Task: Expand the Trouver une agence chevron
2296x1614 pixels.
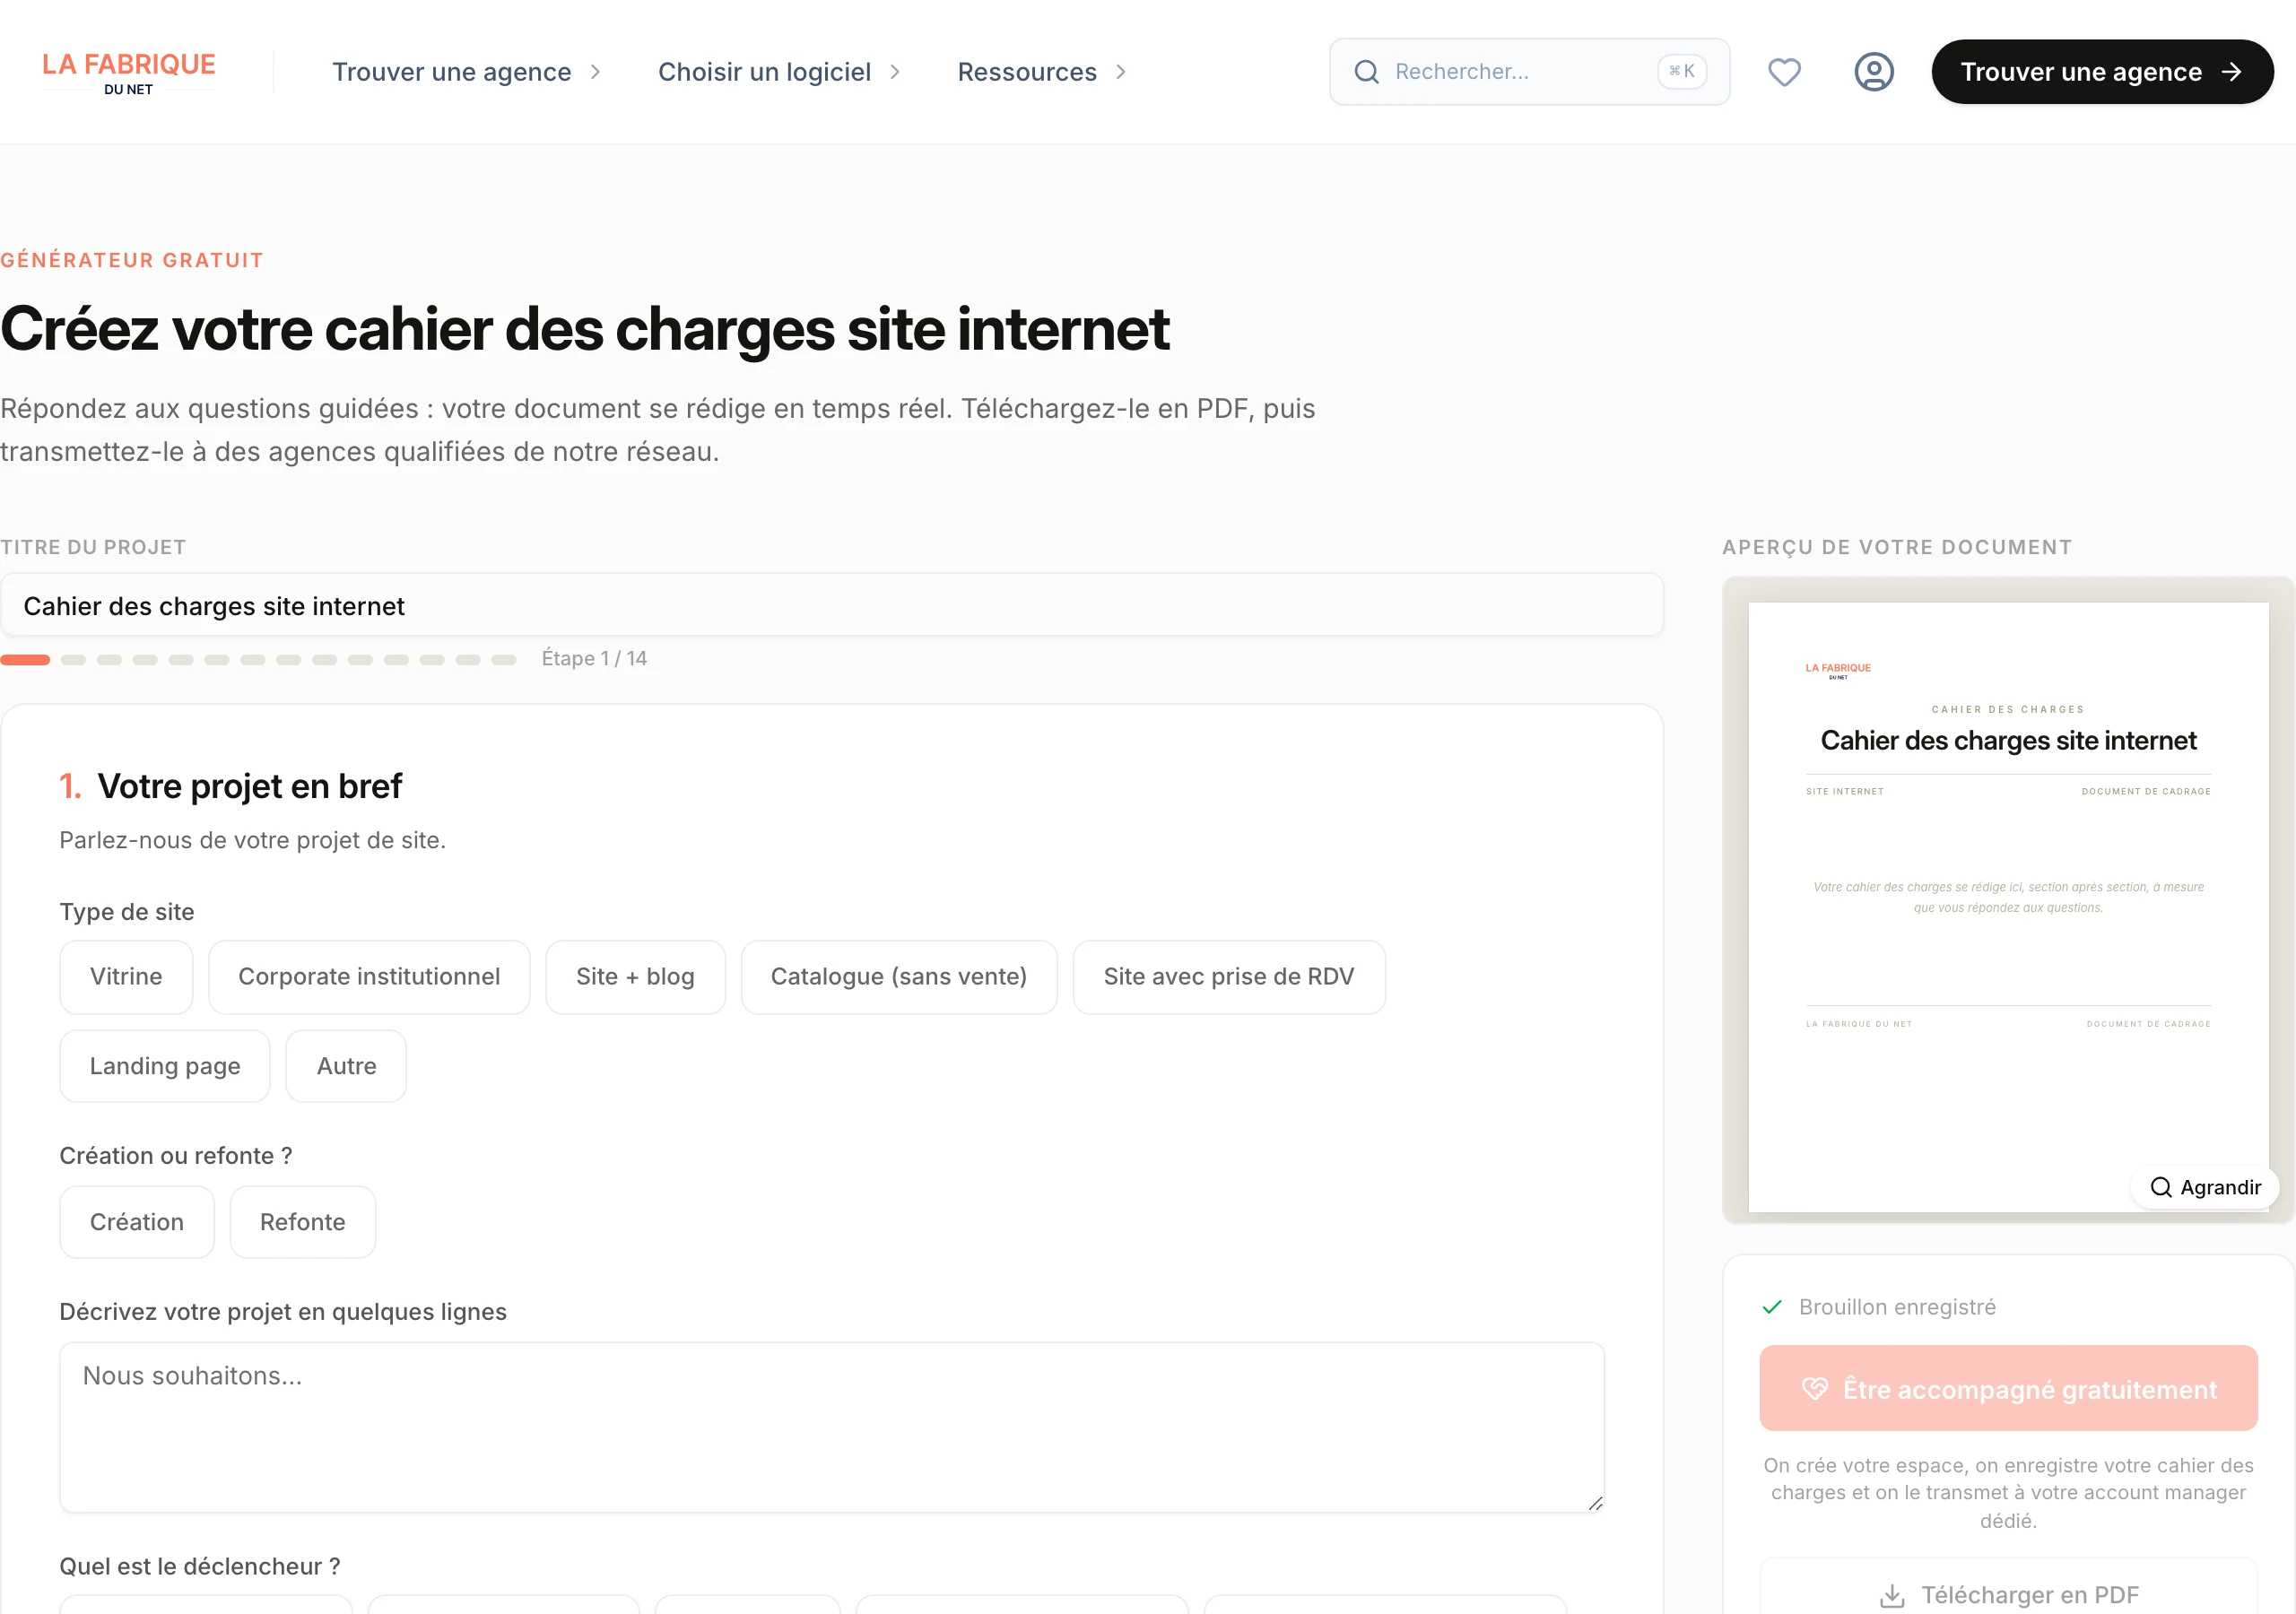Action: pyautogui.click(x=596, y=72)
